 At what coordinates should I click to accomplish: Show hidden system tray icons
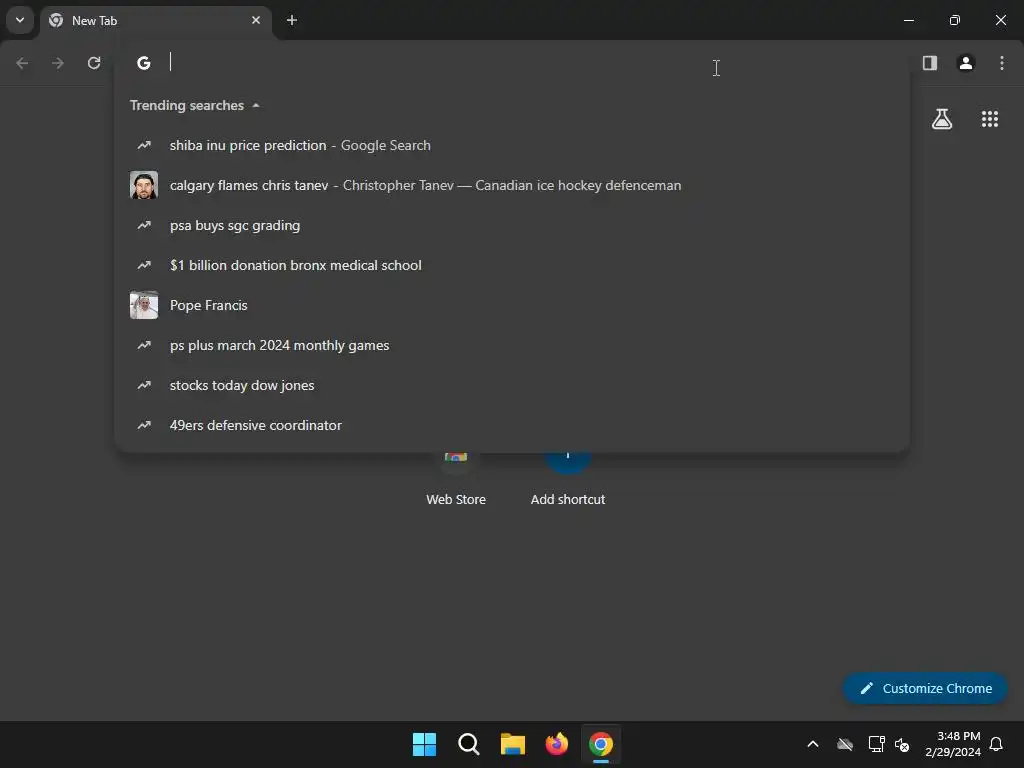coord(813,744)
